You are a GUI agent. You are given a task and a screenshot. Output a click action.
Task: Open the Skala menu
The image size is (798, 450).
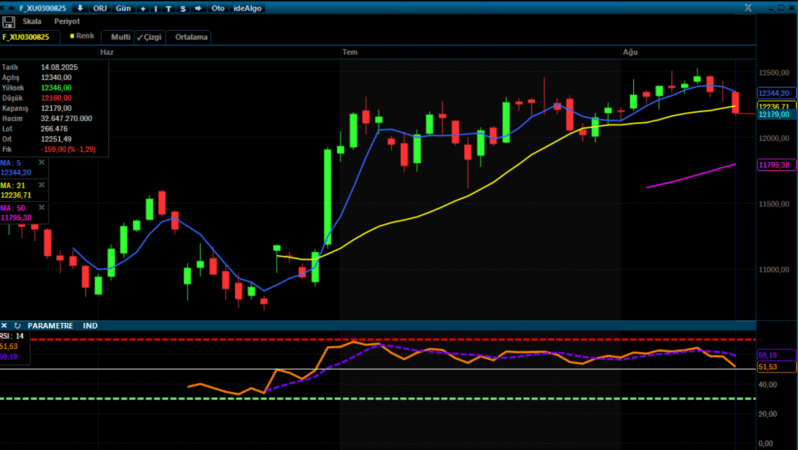[x=32, y=20]
